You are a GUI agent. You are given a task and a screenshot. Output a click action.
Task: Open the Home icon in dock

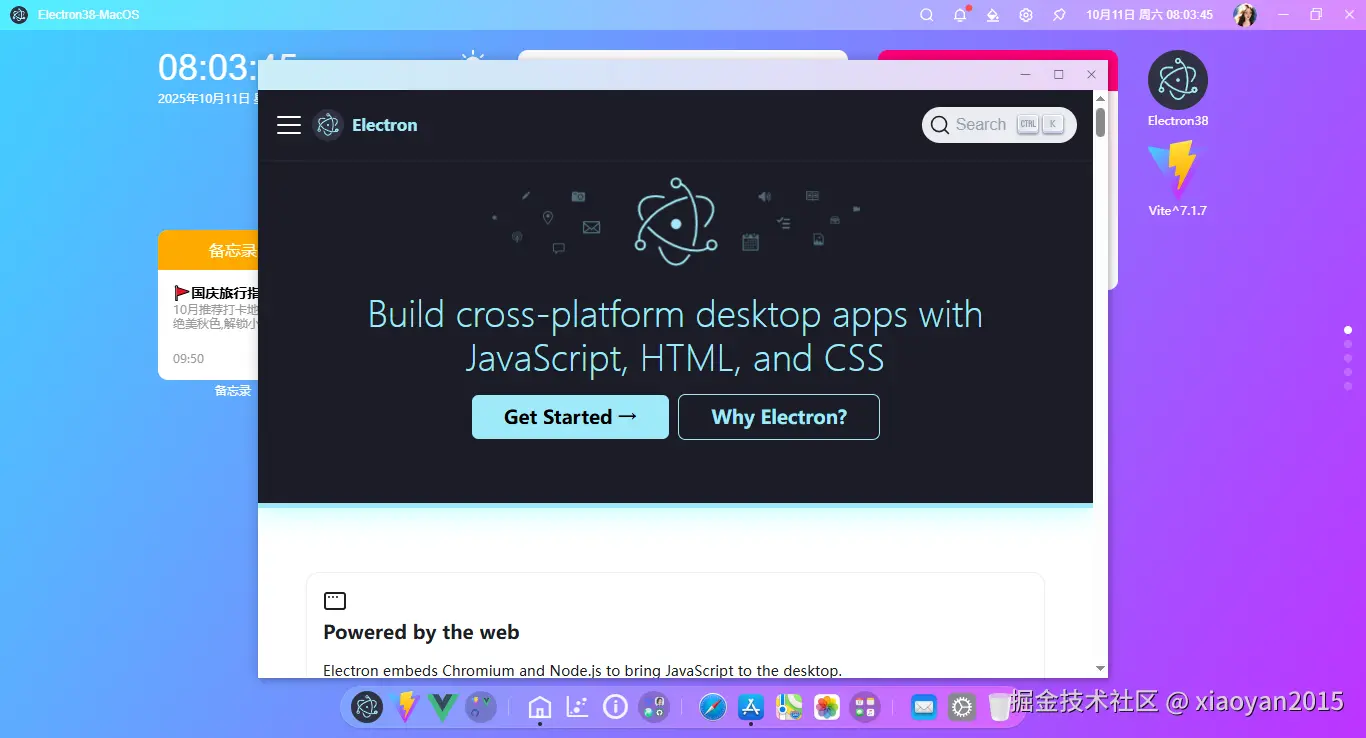click(x=540, y=707)
